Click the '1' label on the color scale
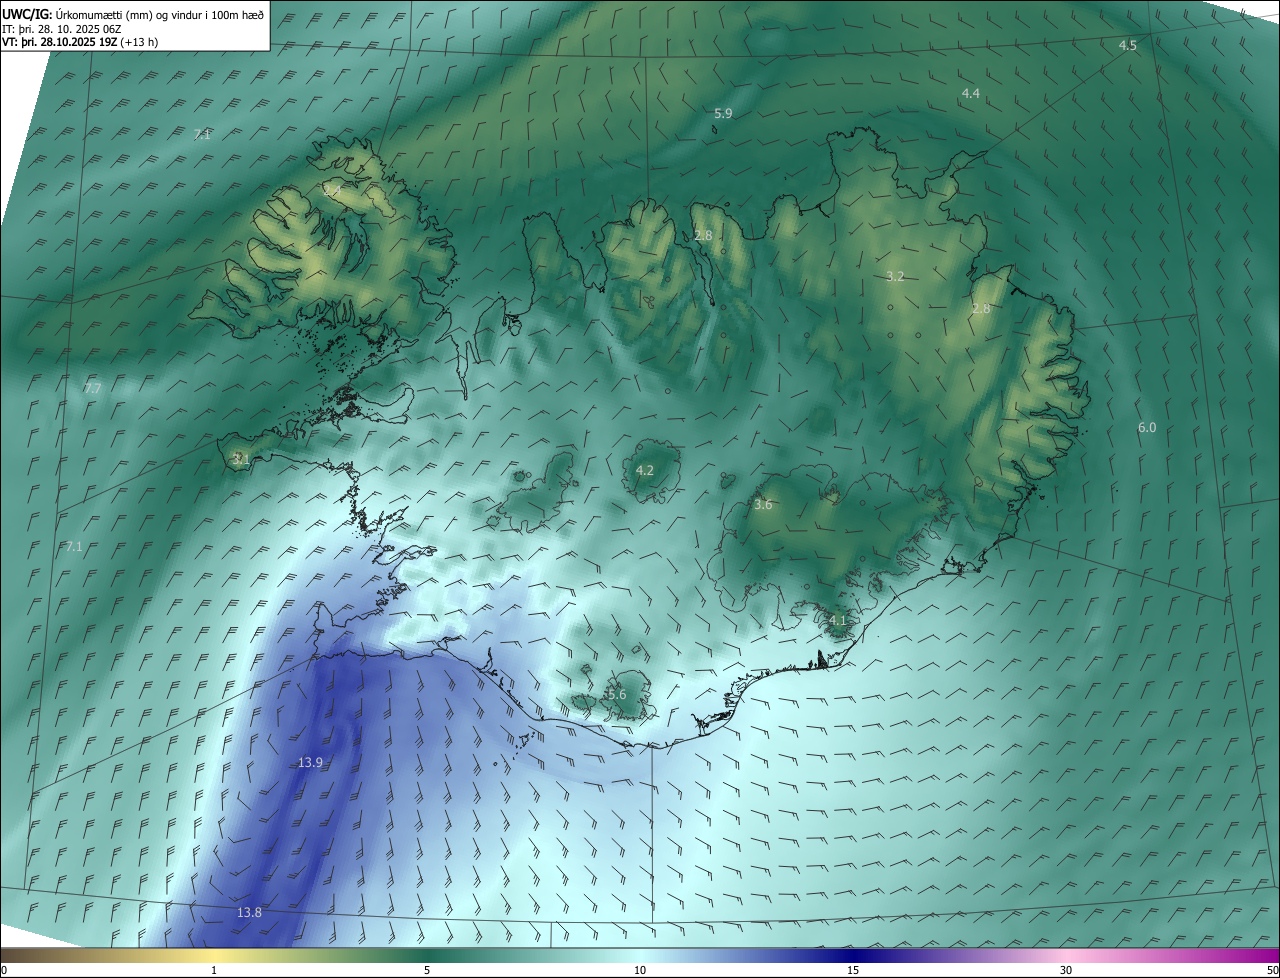Viewport: 1280px width, 978px height. point(214,970)
